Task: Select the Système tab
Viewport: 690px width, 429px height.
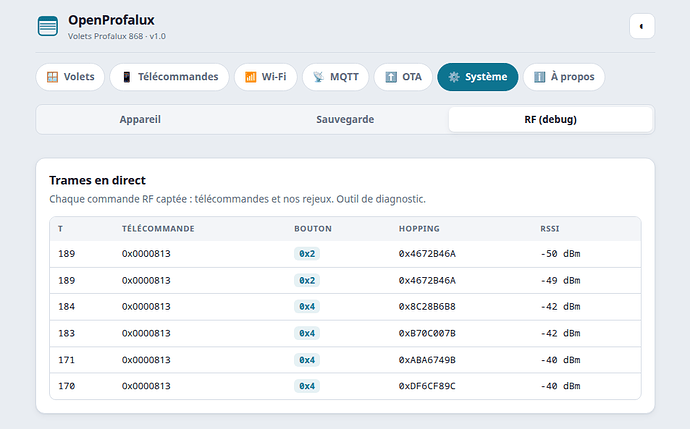Action: click(x=478, y=77)
